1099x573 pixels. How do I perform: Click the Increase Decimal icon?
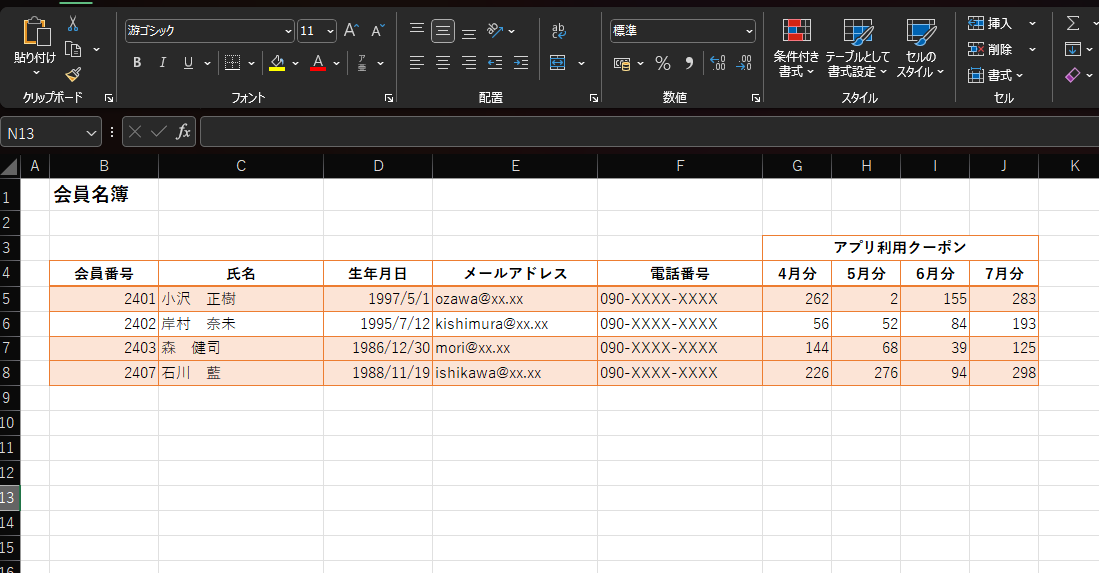pos(717,63)
